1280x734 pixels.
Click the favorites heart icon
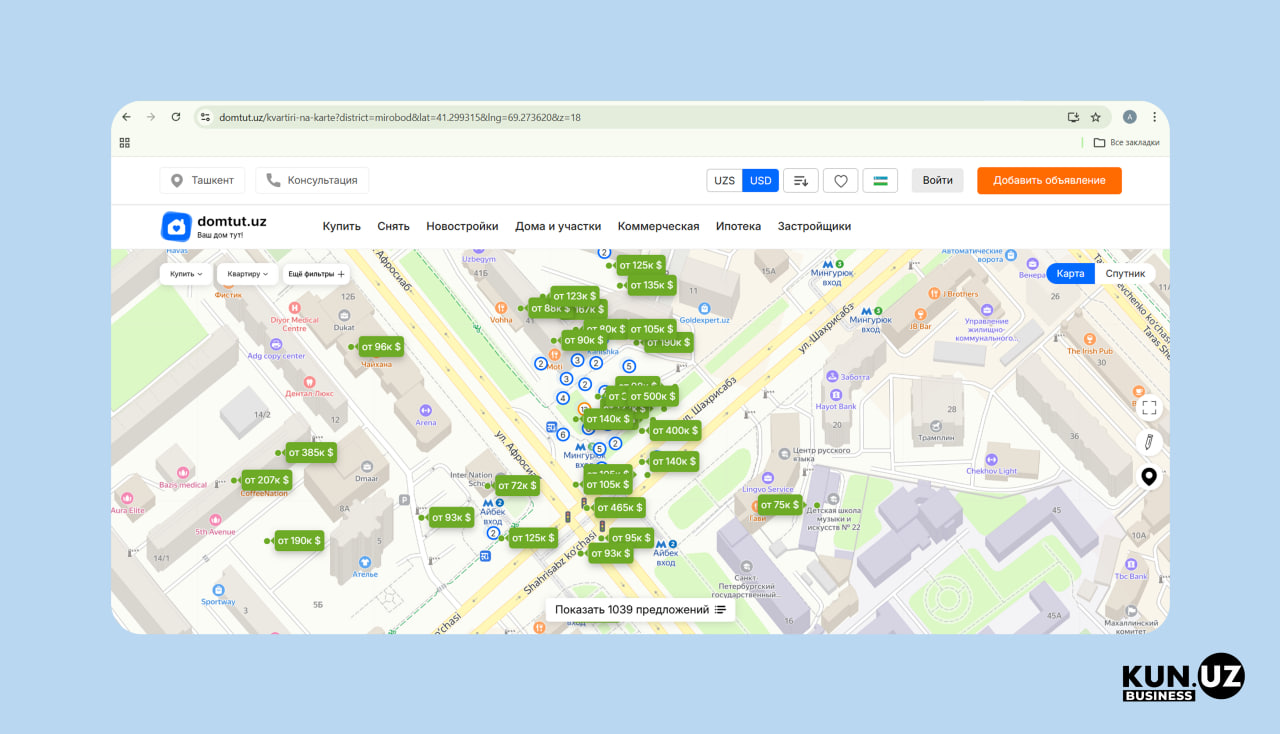pos(840,181)
